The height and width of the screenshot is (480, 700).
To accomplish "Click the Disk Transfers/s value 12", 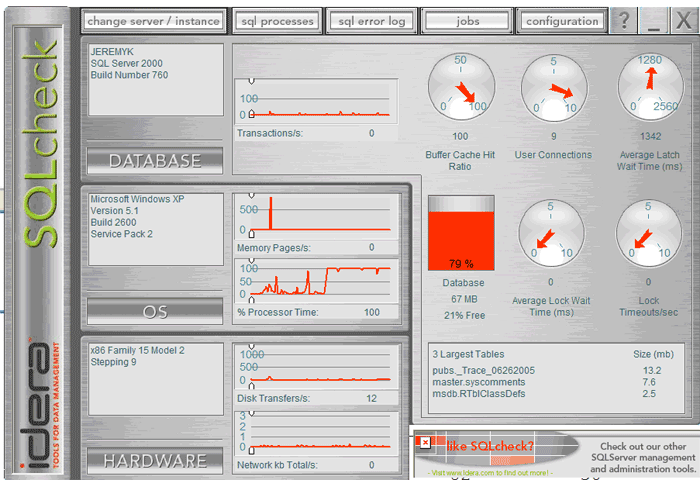I will click(371, 398).
